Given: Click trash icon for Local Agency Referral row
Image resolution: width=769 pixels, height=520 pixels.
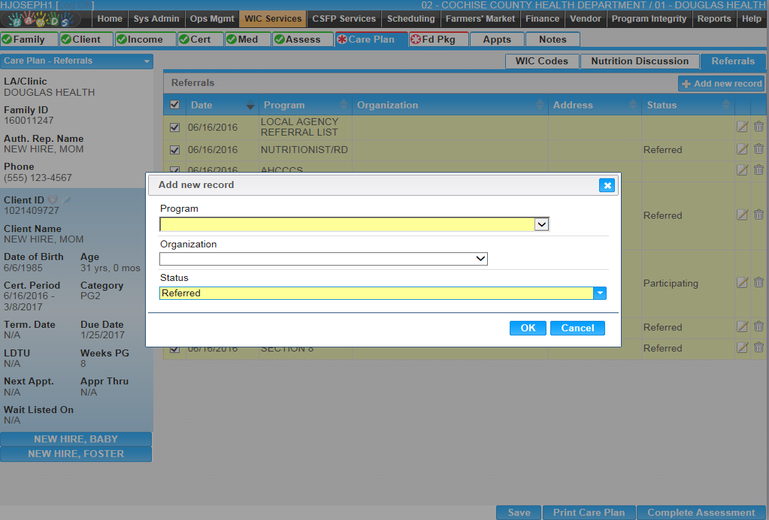Looking at the screenshot, I should (759, 126).
